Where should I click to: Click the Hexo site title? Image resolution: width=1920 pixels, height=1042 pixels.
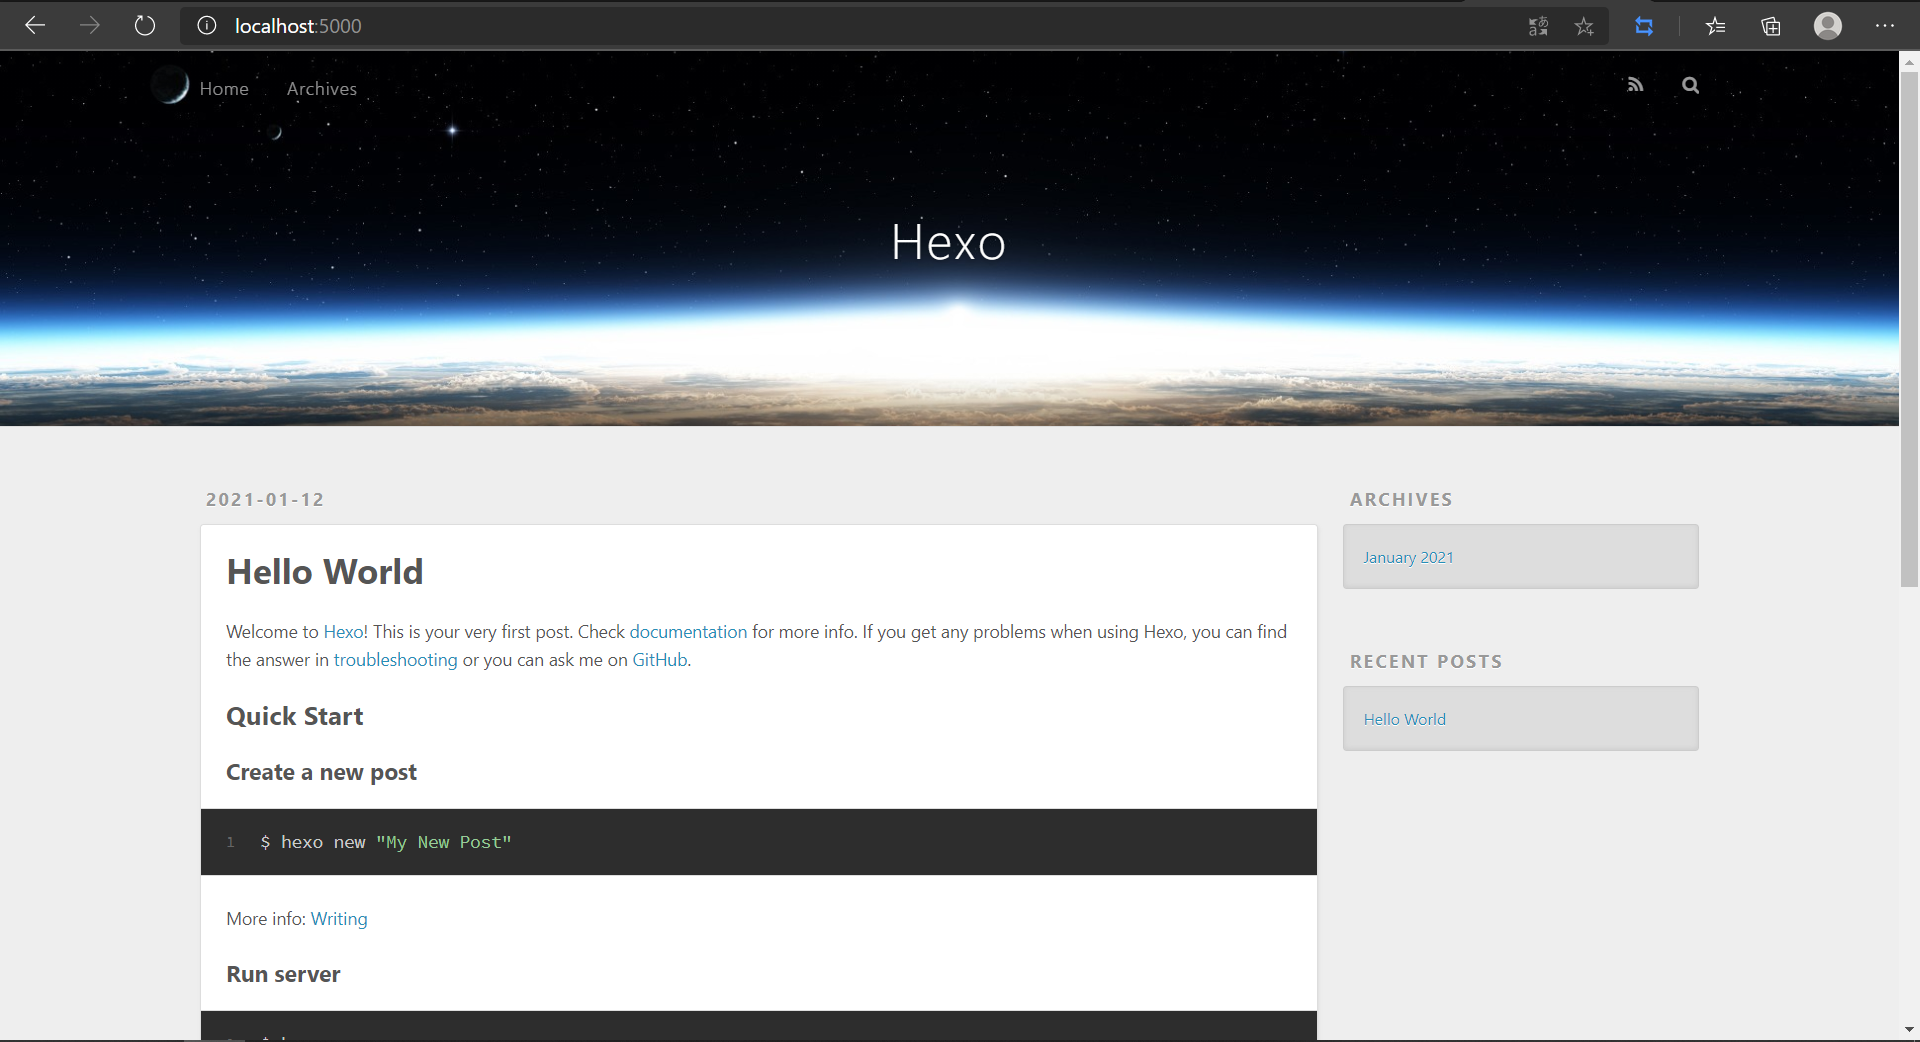(x=948, y=242)
